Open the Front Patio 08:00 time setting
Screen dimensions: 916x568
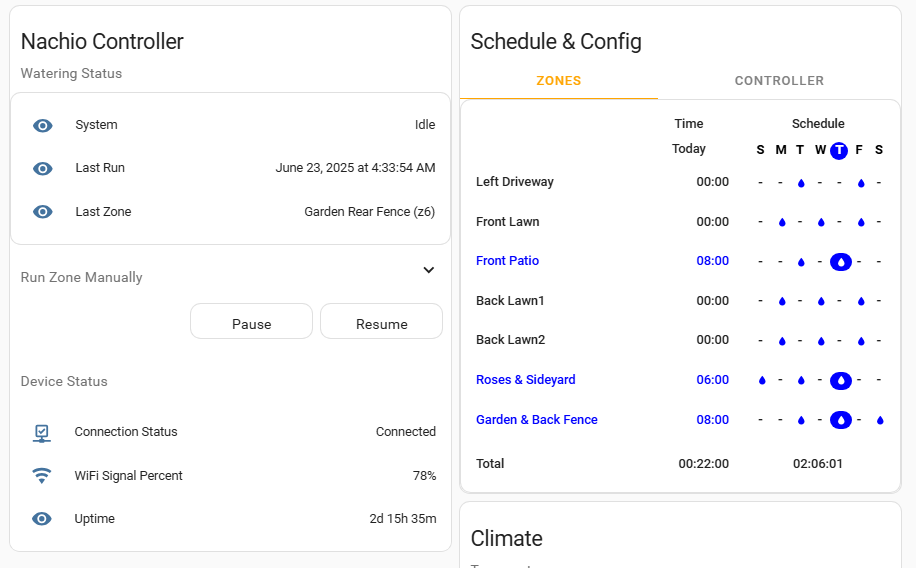[x=712, y=261]
